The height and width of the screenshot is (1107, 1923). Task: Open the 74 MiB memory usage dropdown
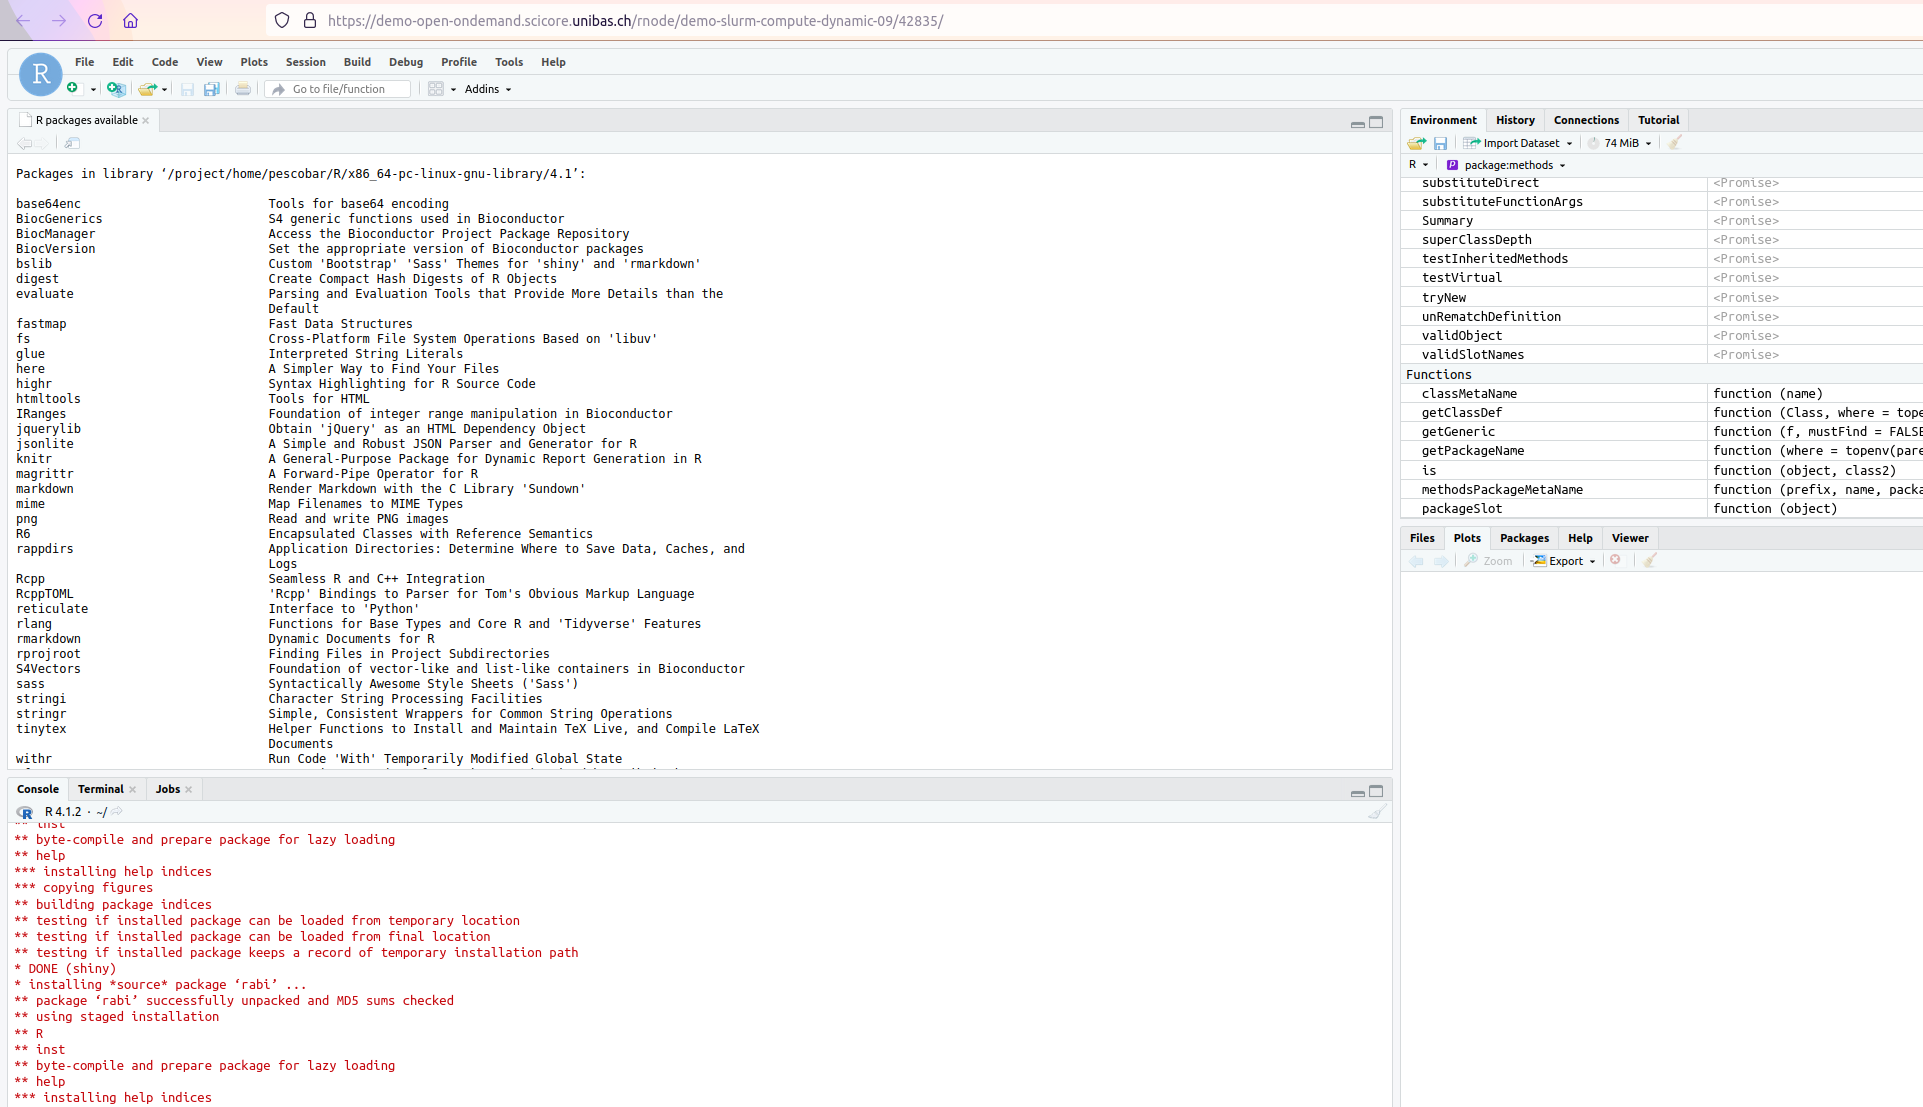[x=1622, y=143]
